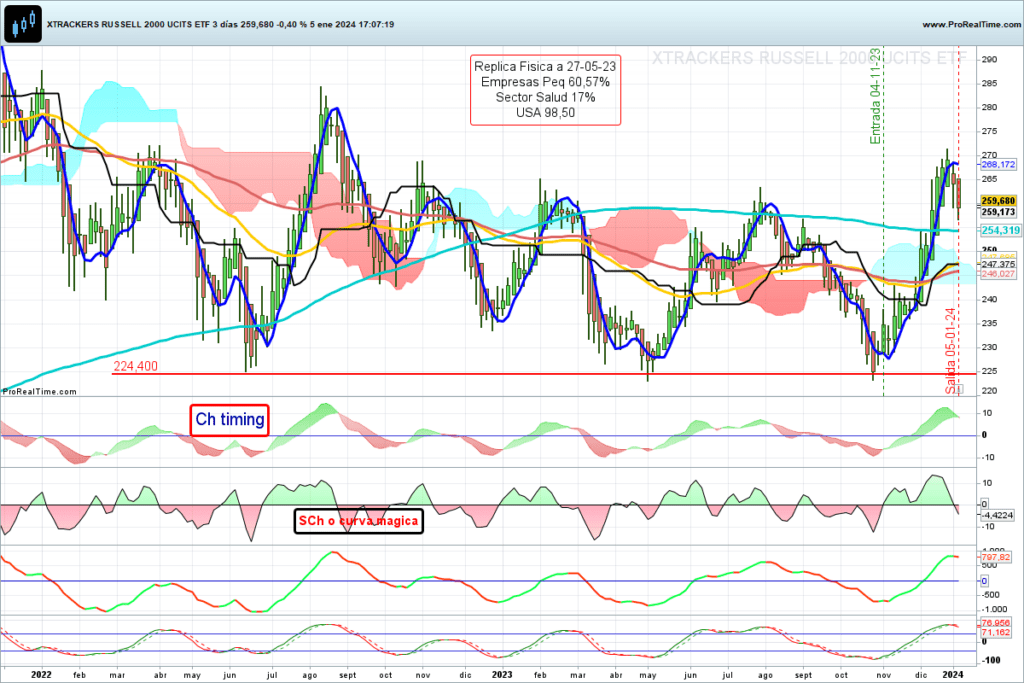Click the -1.000 indicator axis label
1024x683 pixels.
pos(995,609)
